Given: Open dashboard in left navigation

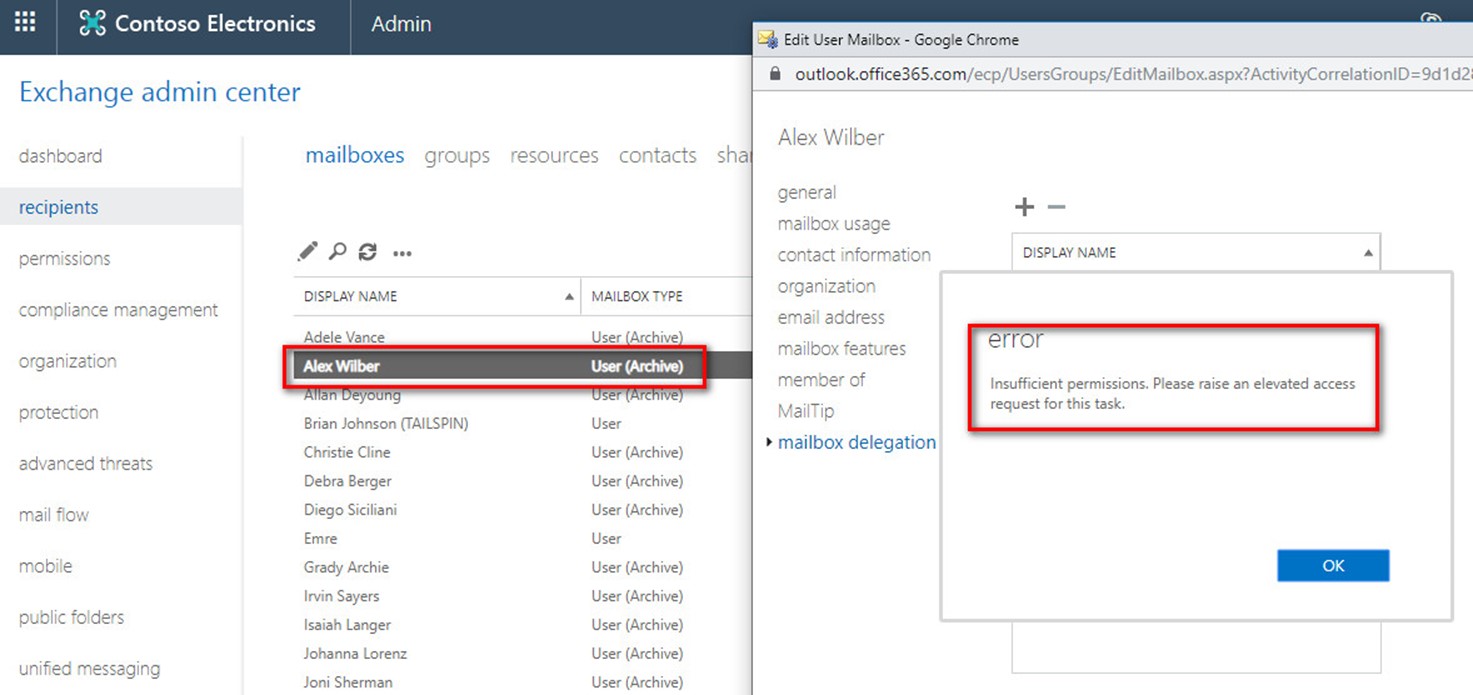Looking at the screenshot, I should (x=60, y=156).
